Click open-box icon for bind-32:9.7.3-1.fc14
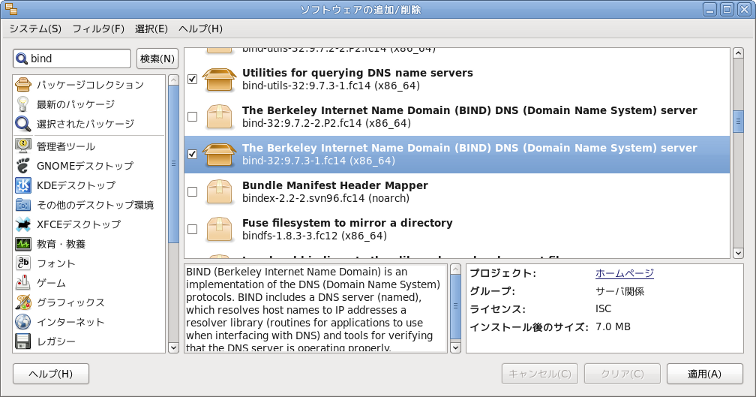The width and height of the screenshot is (756, 397). click(219, 154)
